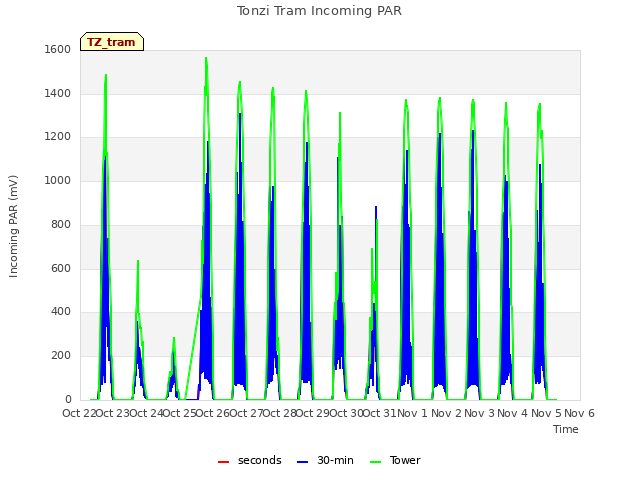
Task: Select the 'seconds' legend label
Action: pyautogui.click(x=260, y=460)
